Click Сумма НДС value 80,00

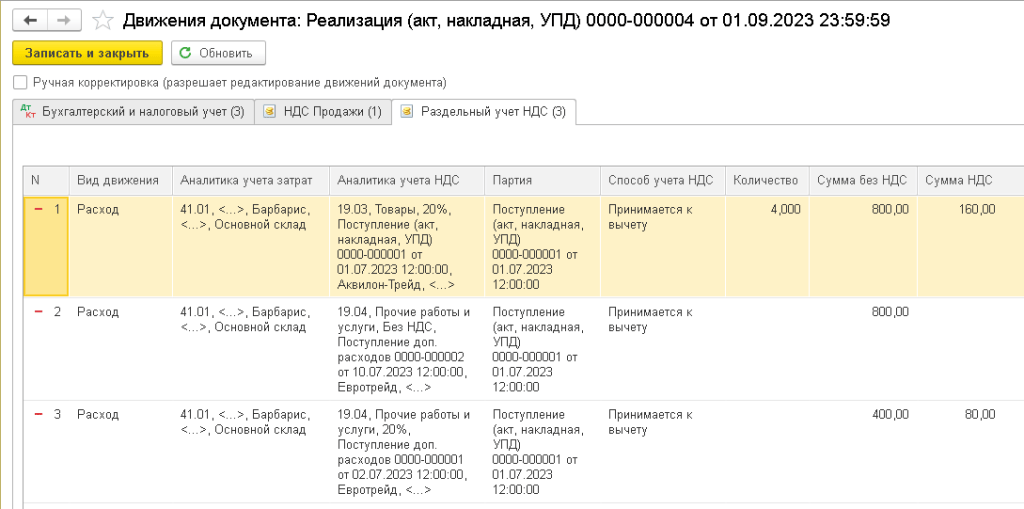coord(982,414)
